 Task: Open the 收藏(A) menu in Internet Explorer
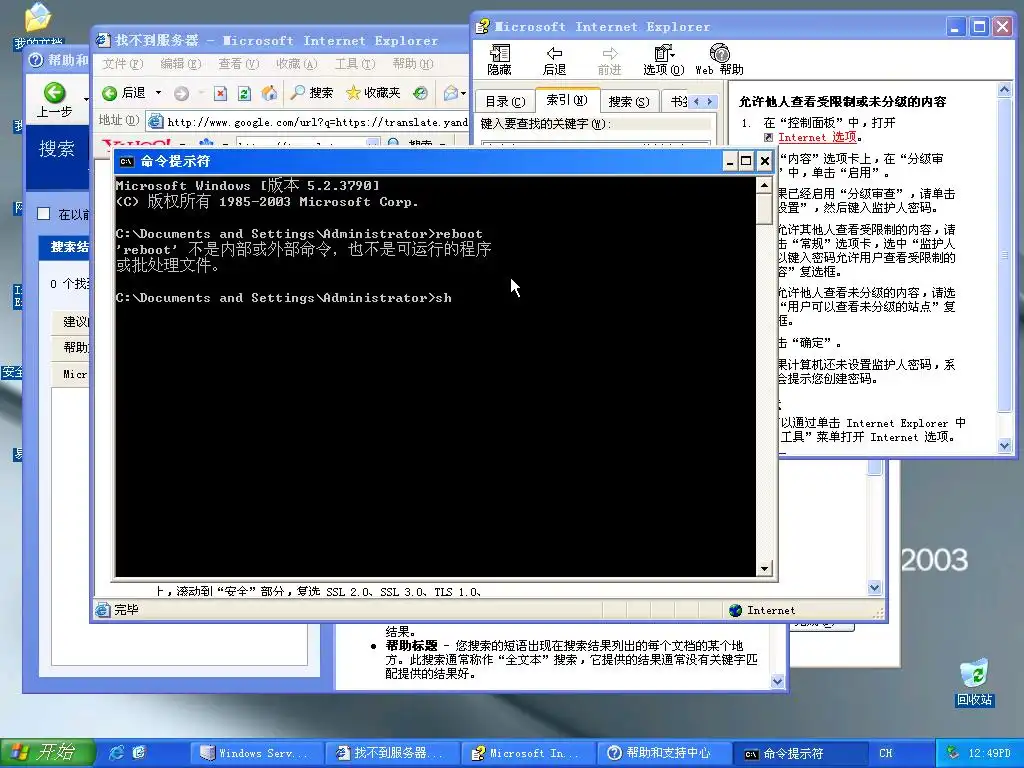(296, 64)
